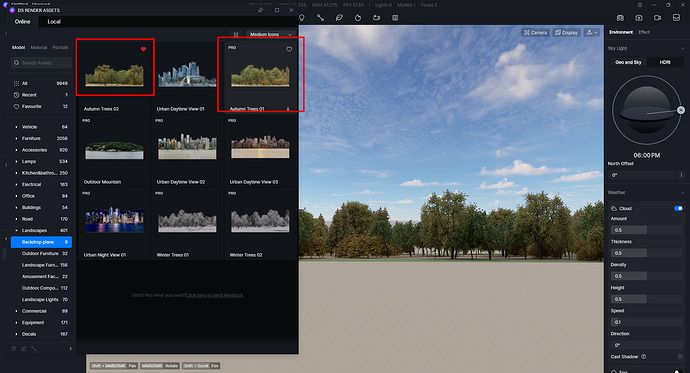This screenshot has height=373, width=690.
Task: Click the leaf vegetation tool icon
Action: 339,18
